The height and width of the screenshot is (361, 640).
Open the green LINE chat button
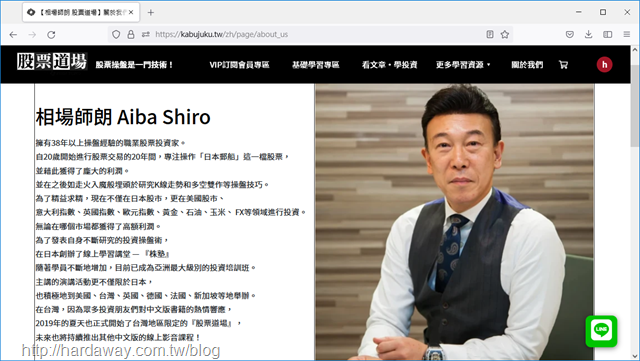(601, 331)
